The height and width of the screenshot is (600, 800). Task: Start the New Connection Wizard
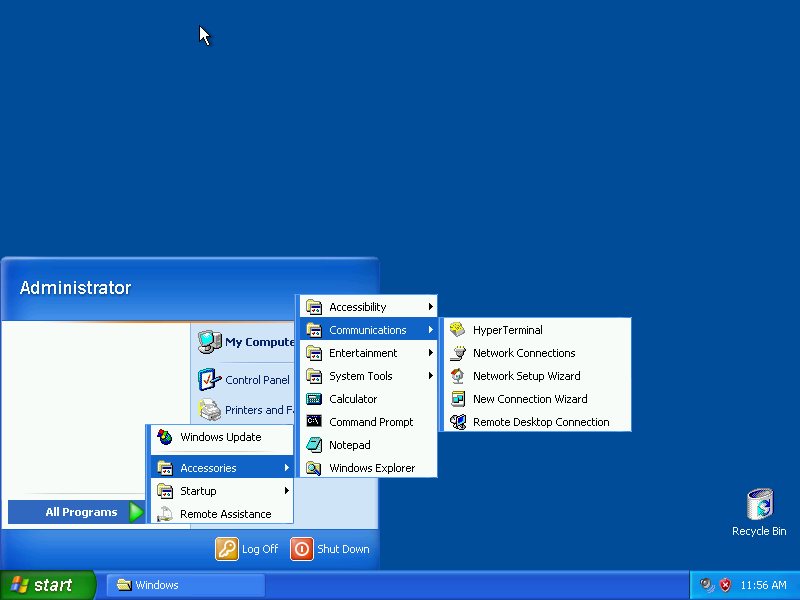(537, 399)
